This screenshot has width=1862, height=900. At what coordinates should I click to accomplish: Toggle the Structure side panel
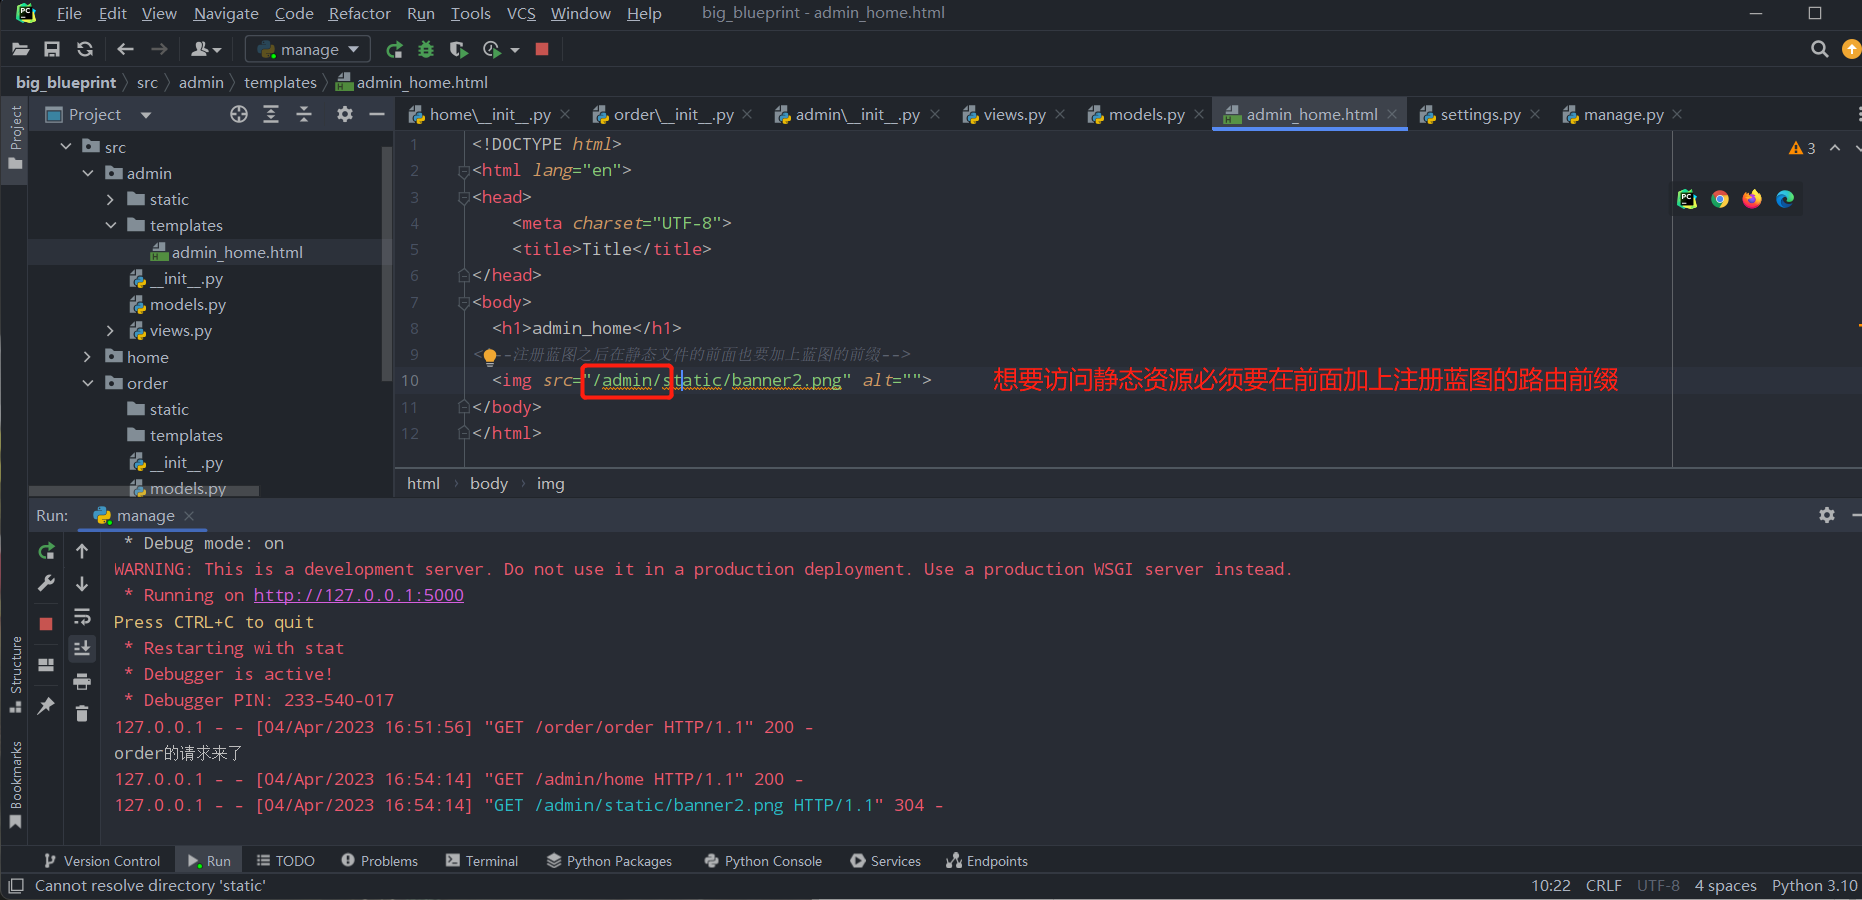[x=16, y=675]
